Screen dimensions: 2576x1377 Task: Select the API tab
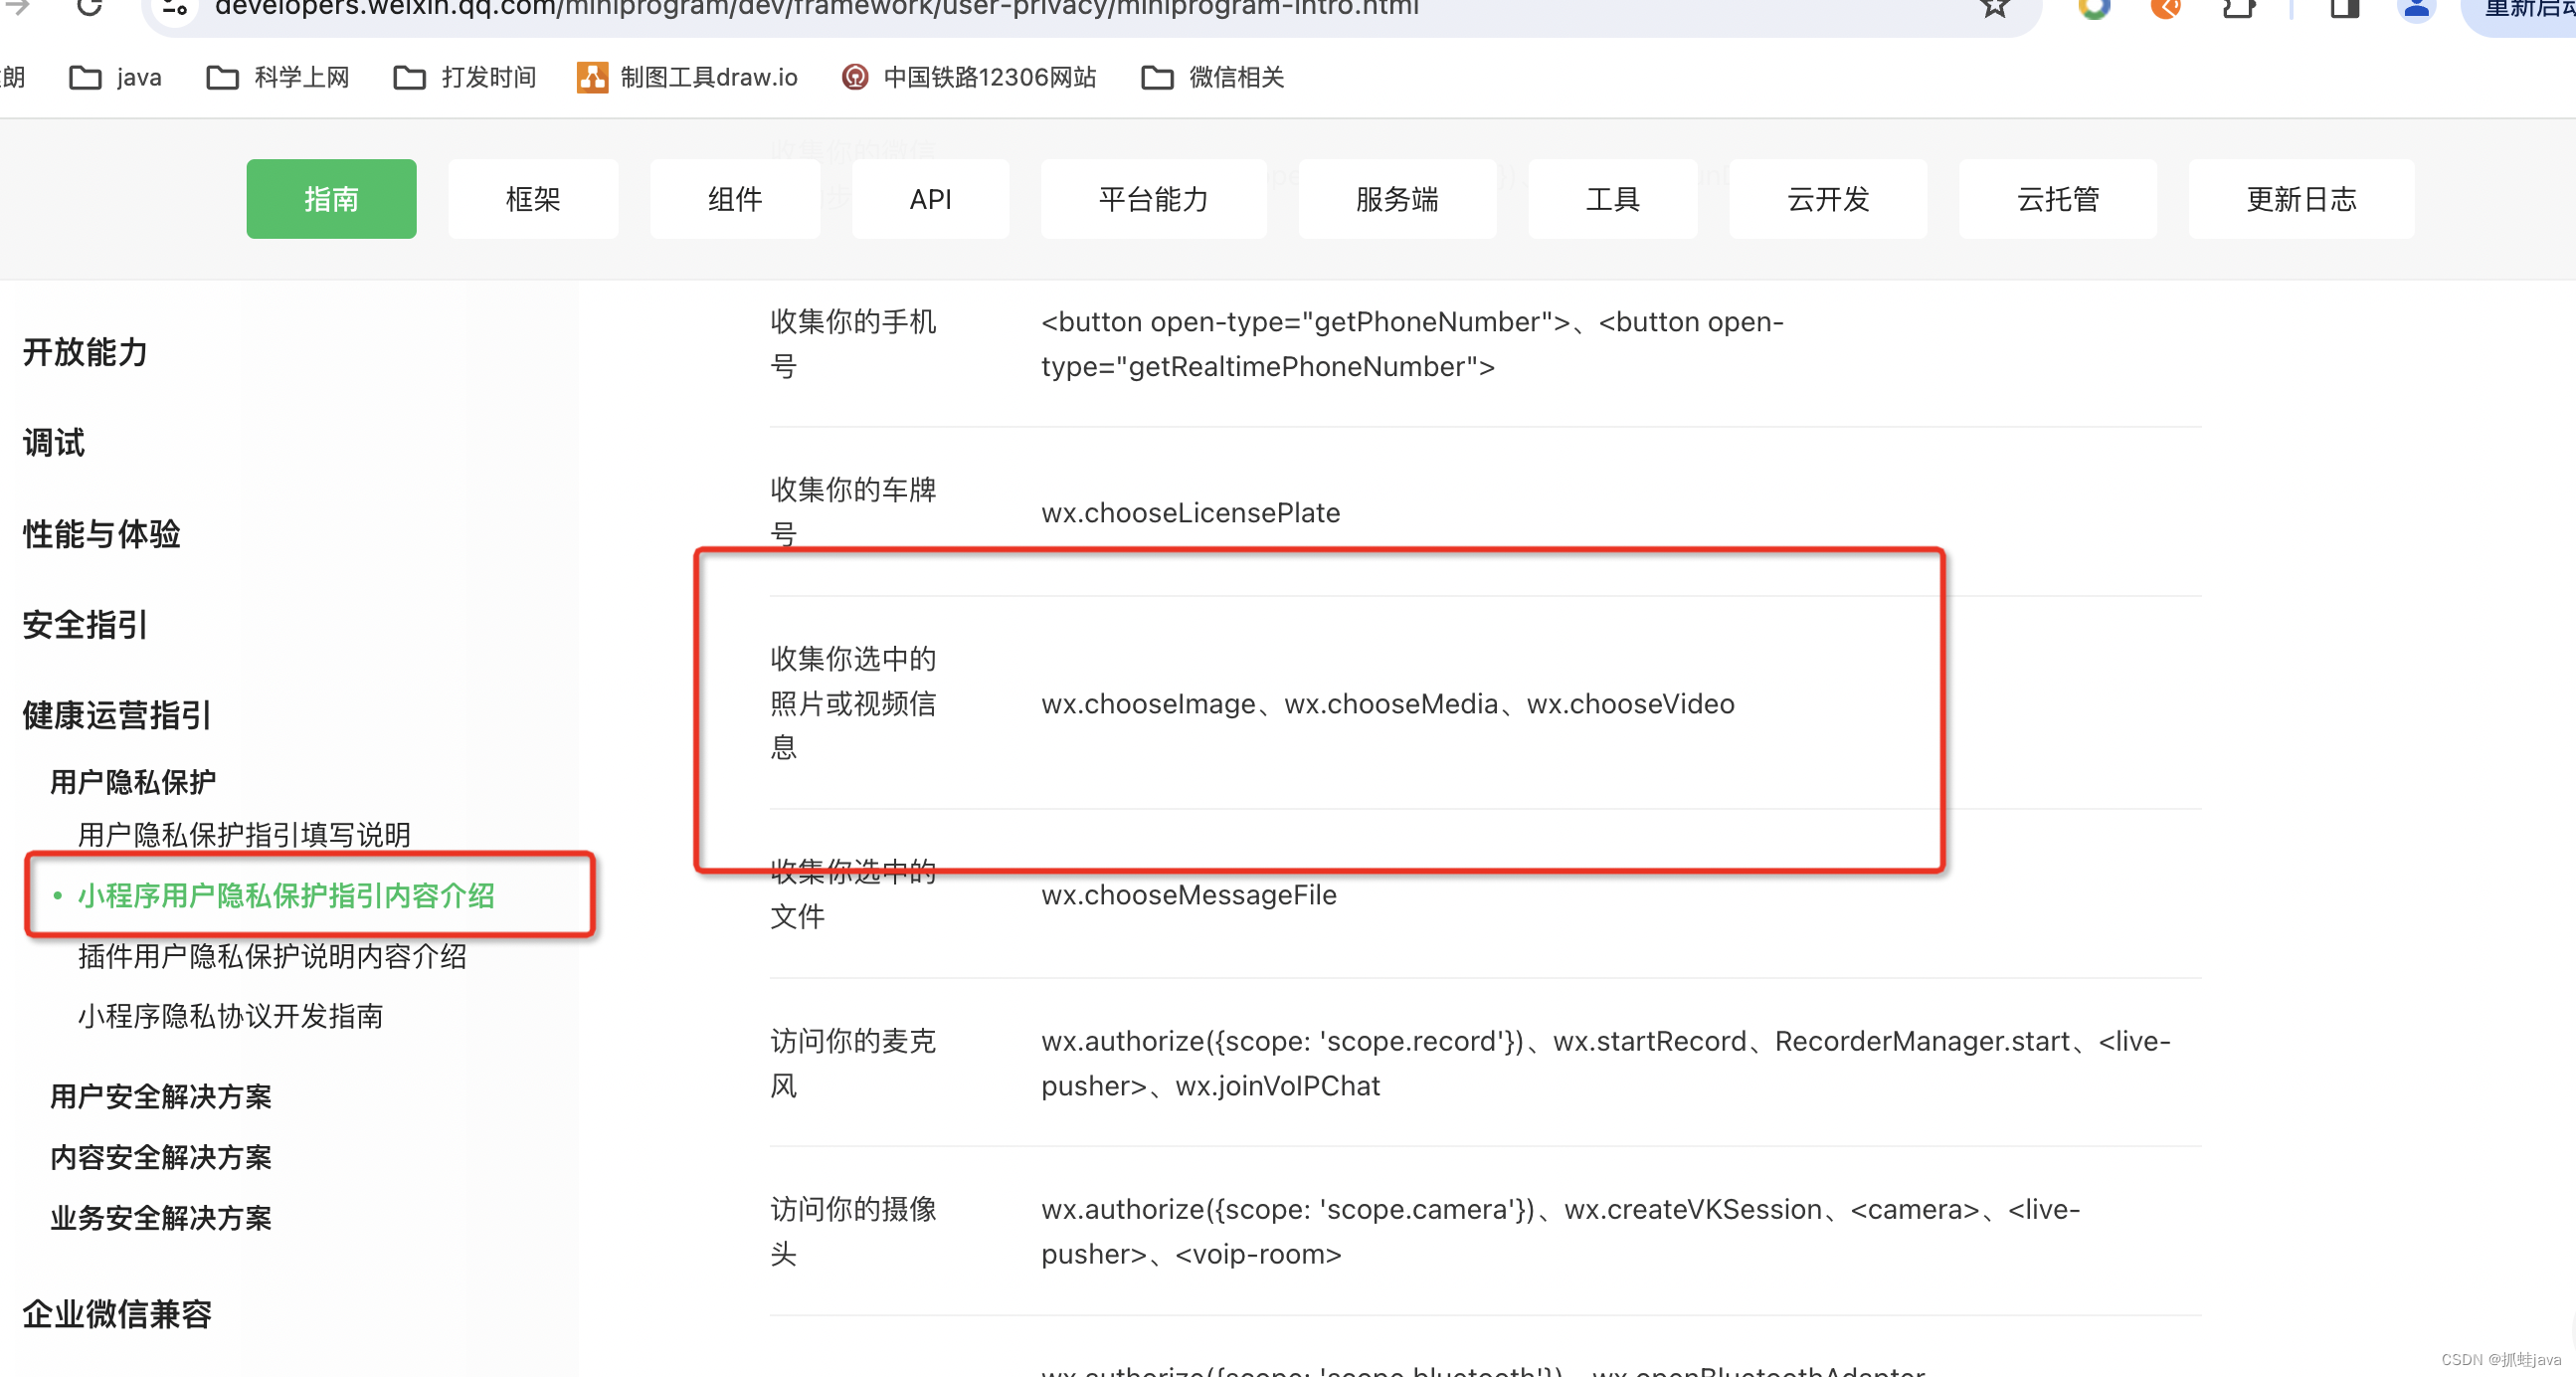click(930, 199)
